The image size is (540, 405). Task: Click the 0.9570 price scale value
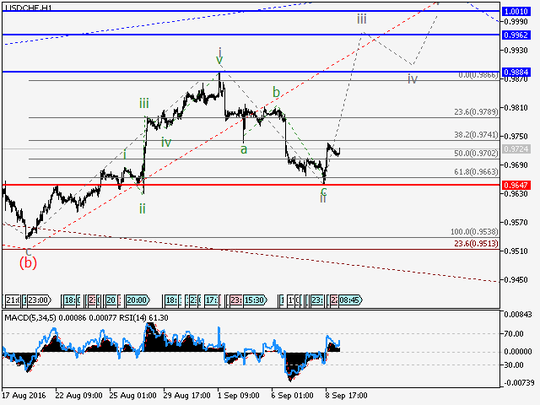click(516, 222)
